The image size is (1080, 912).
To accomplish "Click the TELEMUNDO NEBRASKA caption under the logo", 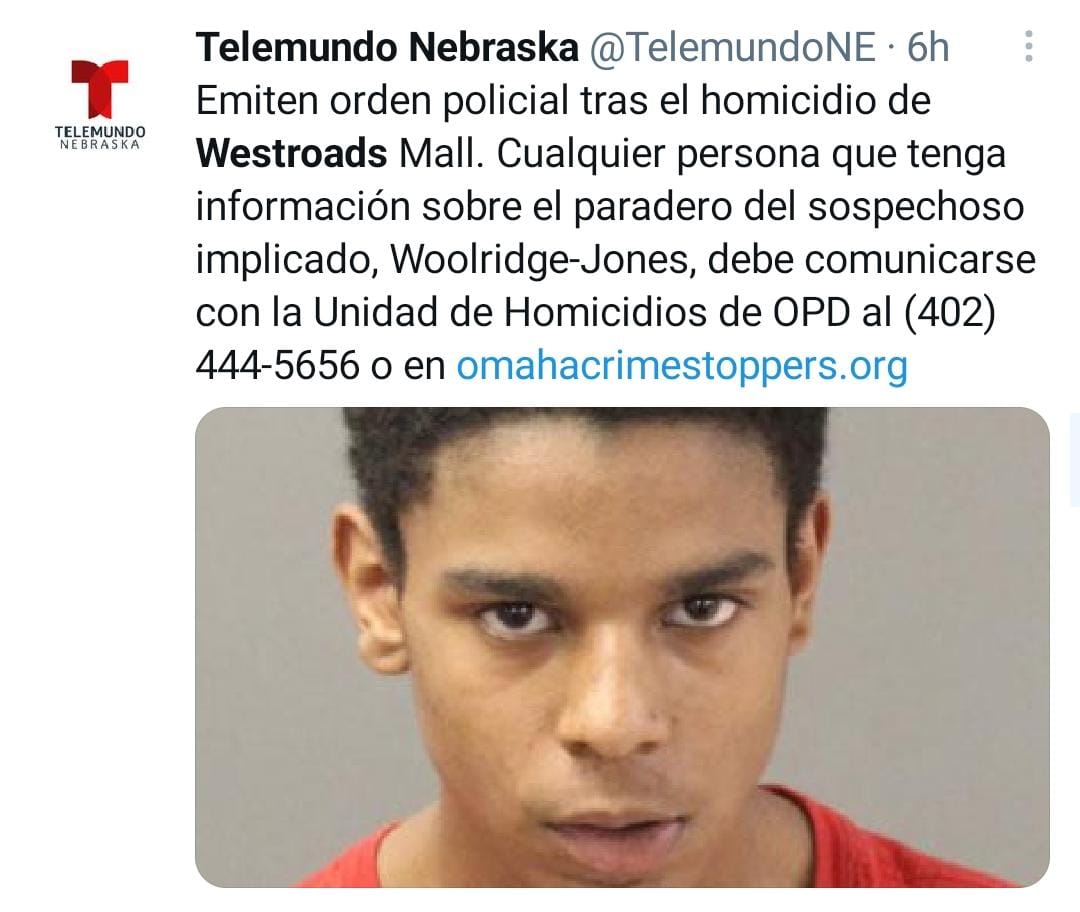I will pyautogui.click(x=100, y=137).
